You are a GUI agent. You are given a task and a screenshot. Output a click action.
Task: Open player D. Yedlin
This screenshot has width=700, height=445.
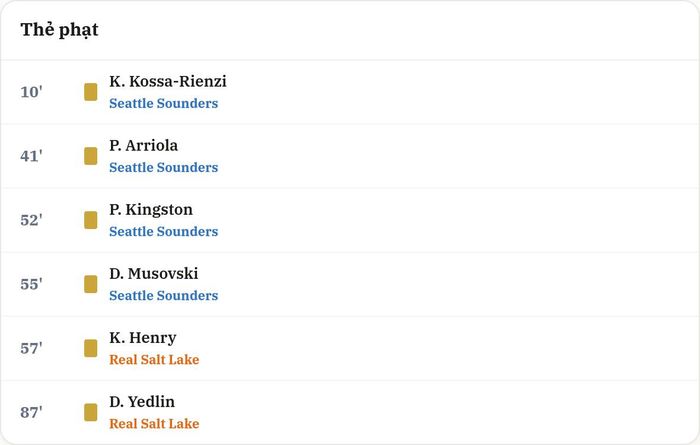pos(142,402)
